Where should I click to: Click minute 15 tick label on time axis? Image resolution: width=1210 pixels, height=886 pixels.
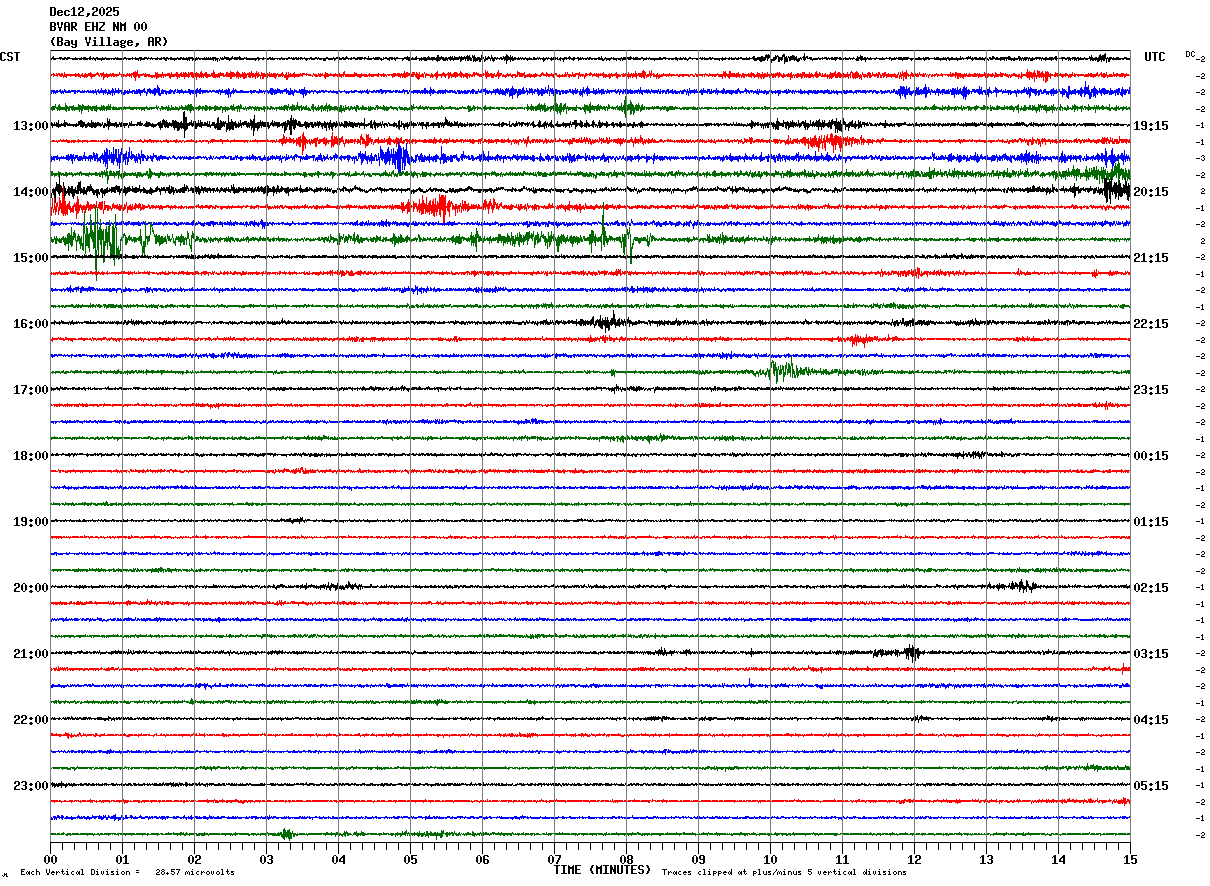click(1130, 859)
